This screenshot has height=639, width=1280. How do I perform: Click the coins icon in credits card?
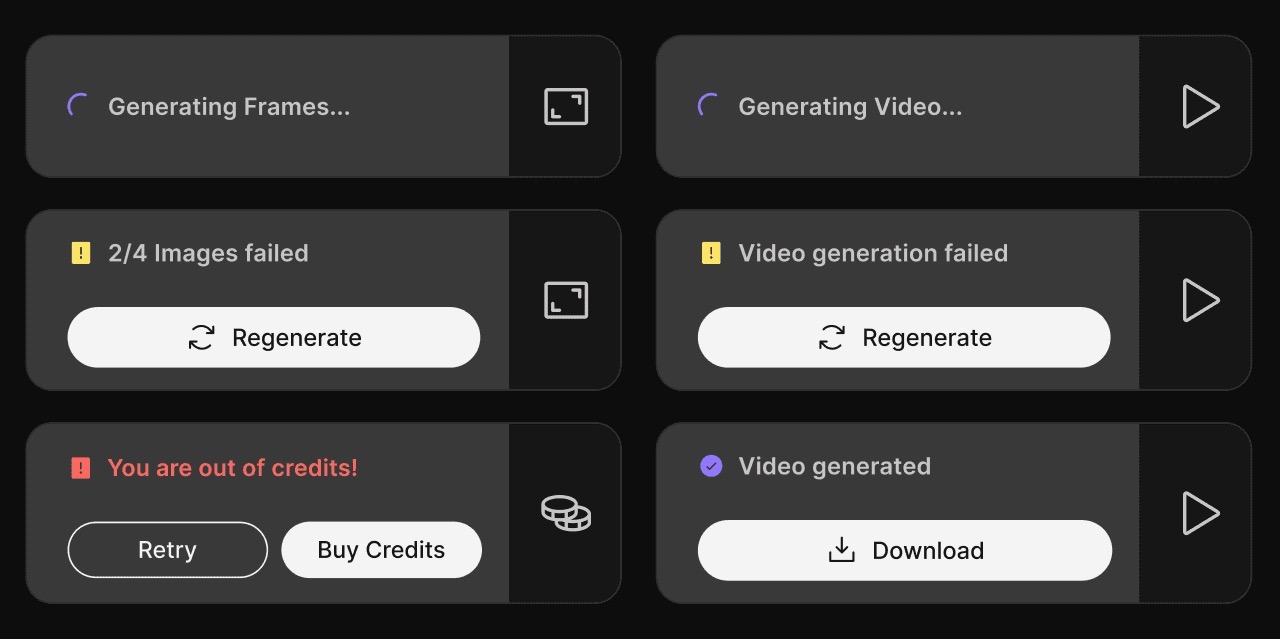pos(566,513)
